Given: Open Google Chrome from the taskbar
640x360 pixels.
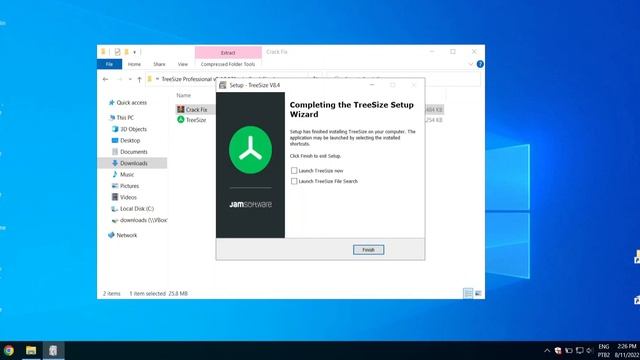Looking at the screenshot, I should pyautogui.click(x=9, y=350).
